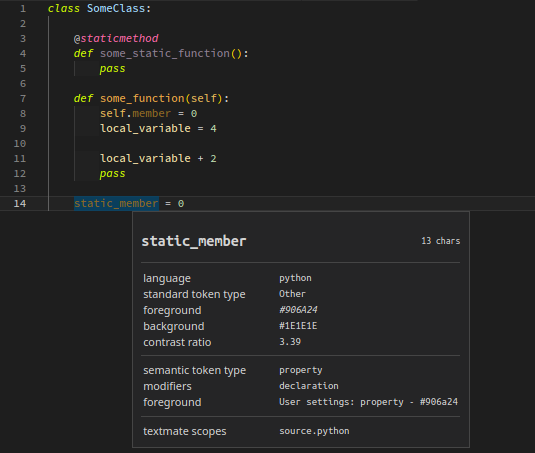Click 'User settings: property - #906a24' text

[x=368, y=402]
